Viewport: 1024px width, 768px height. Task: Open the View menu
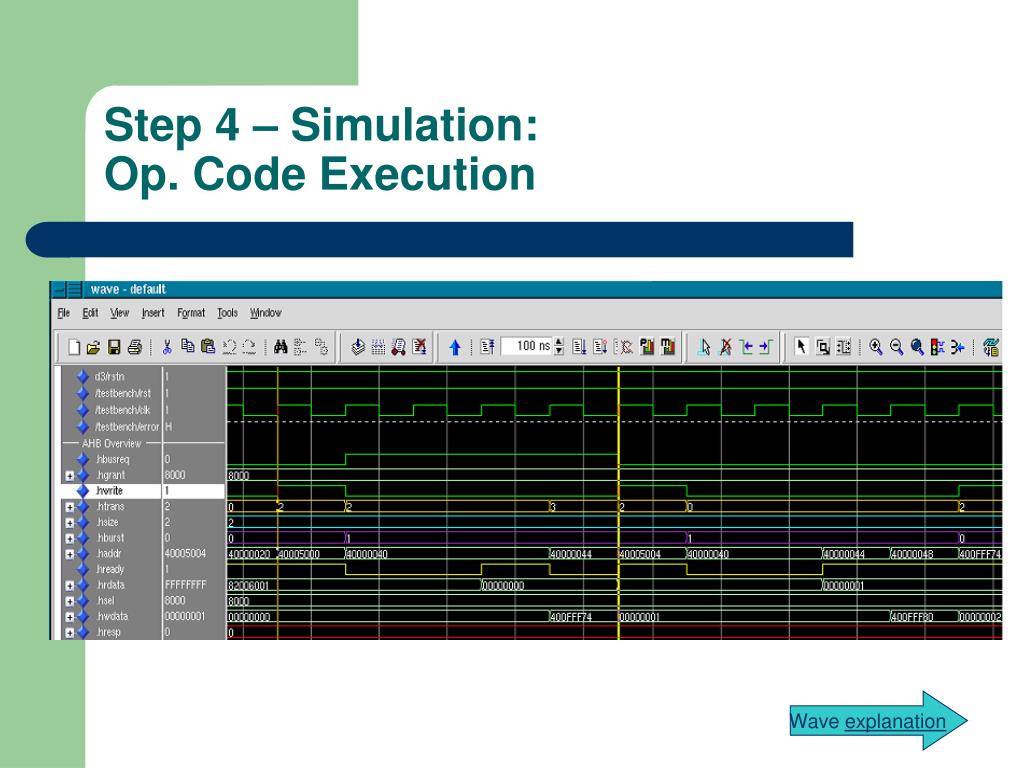click(x=120, y=313)
